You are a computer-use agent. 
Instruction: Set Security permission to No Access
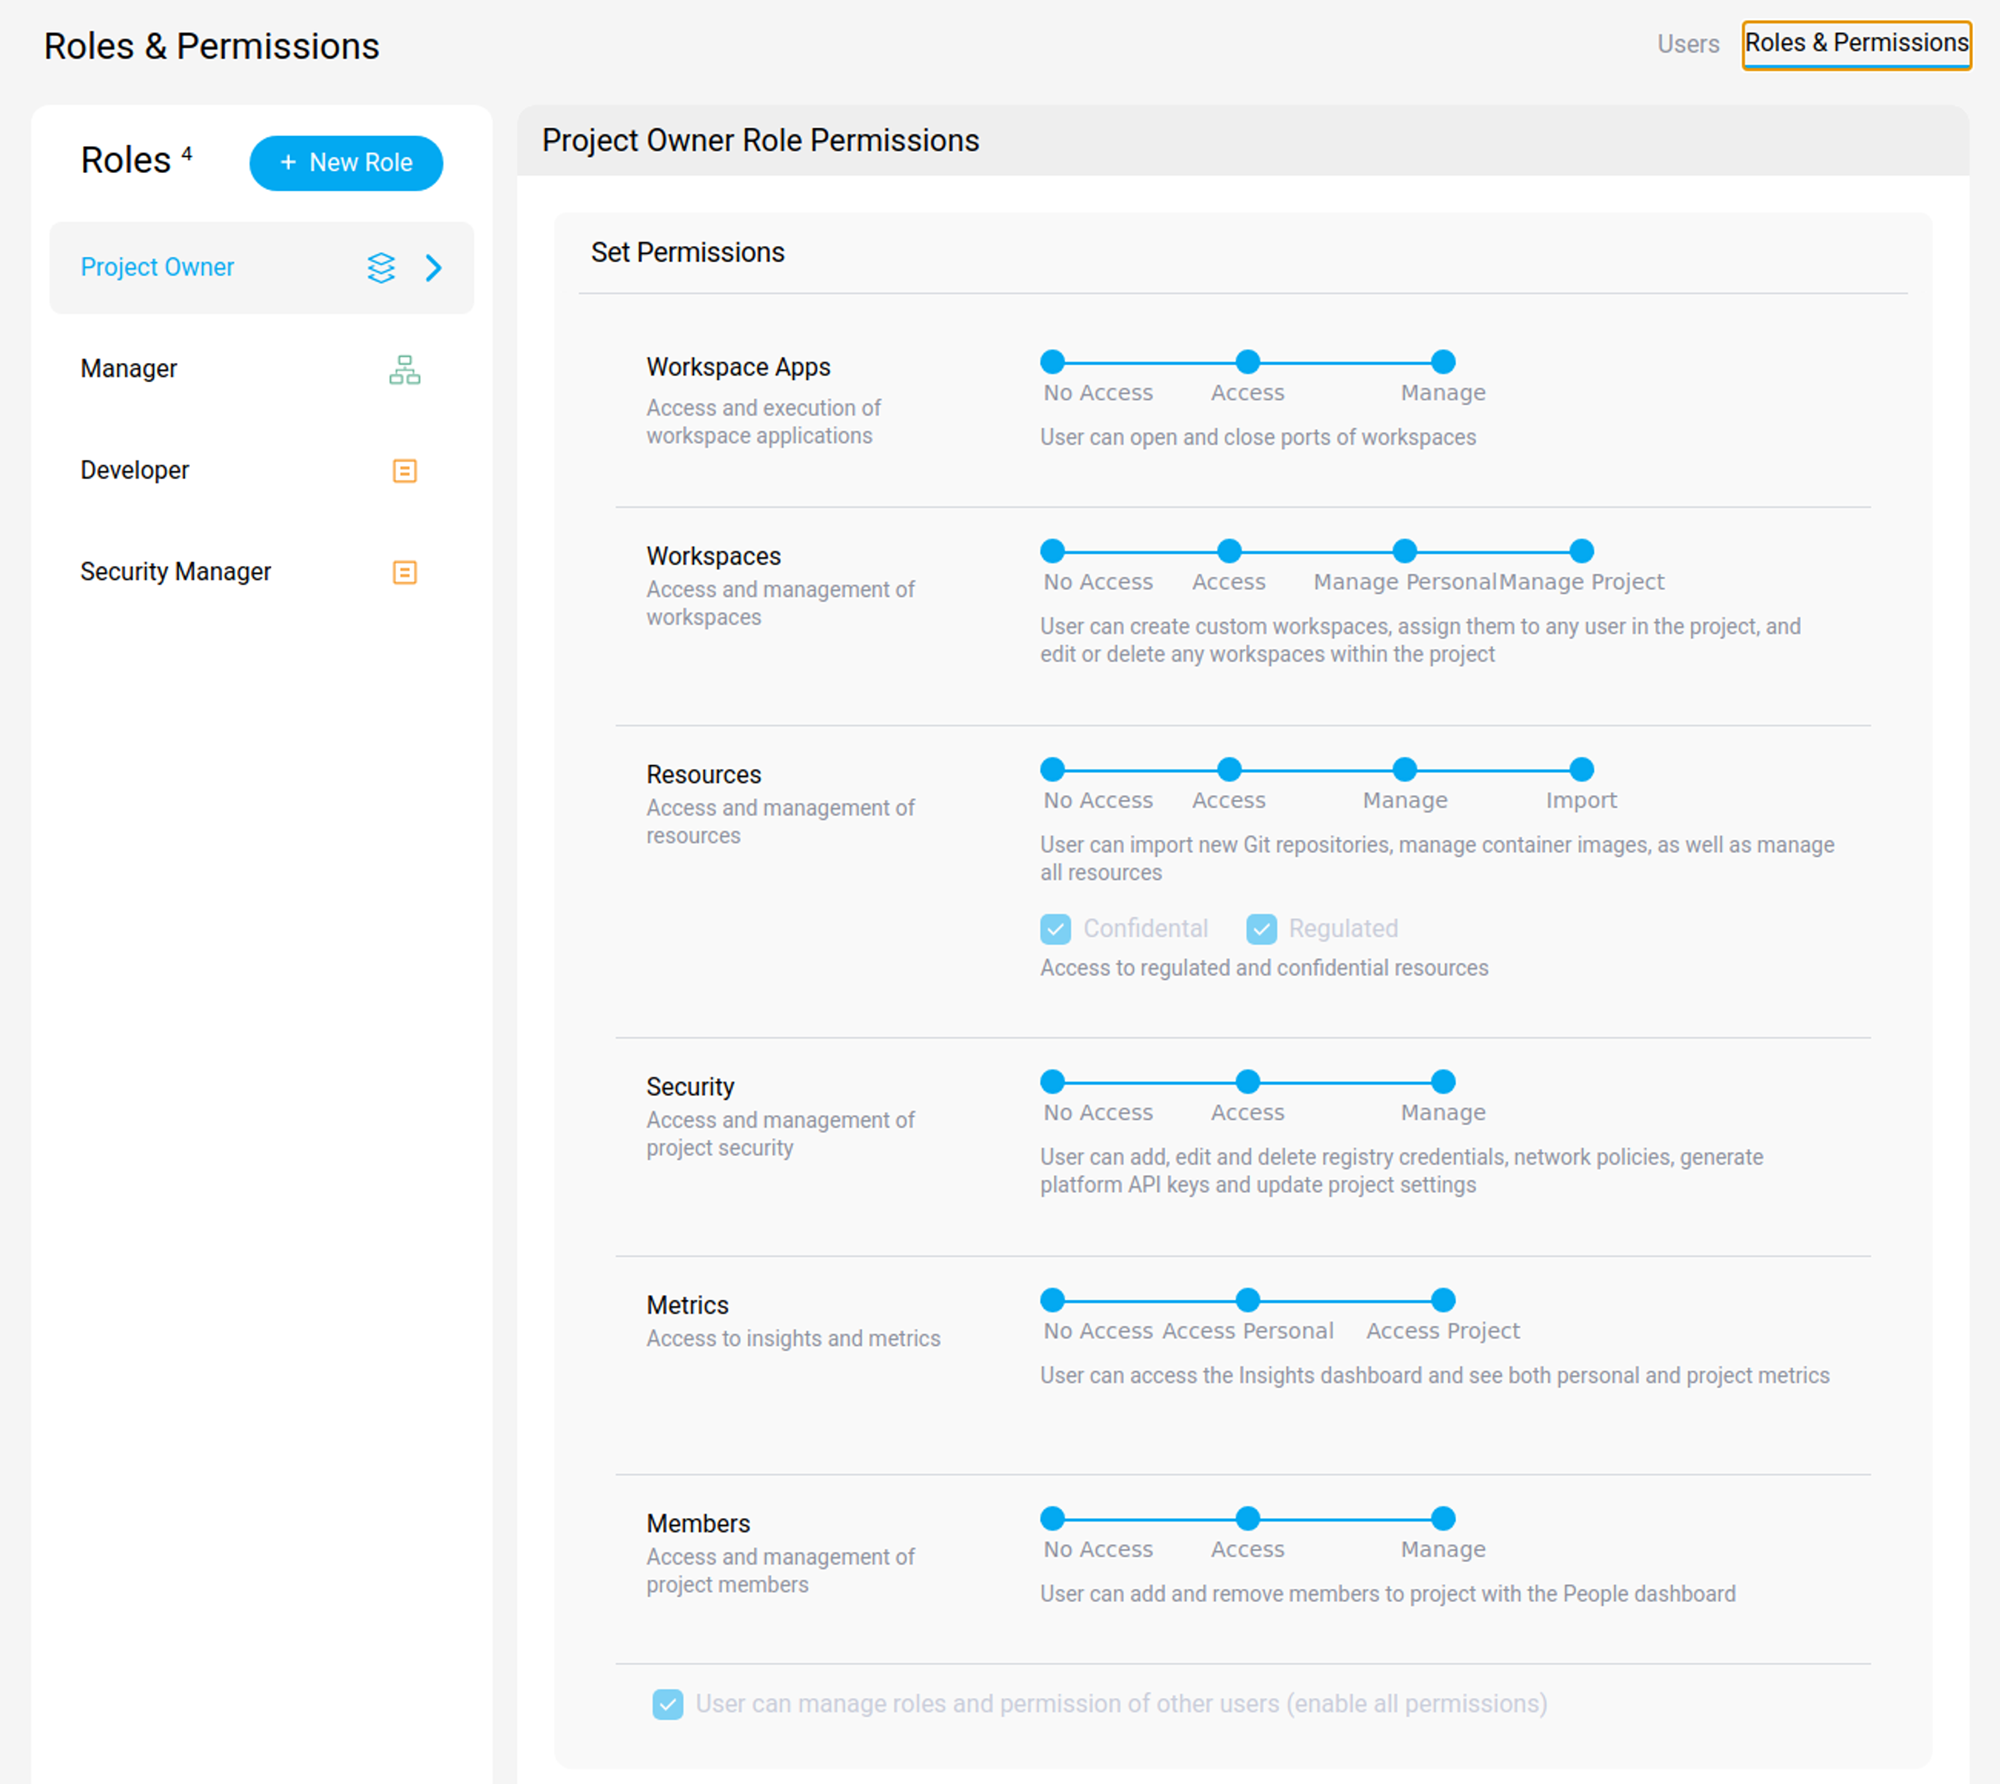(x=1051, y=1081)
